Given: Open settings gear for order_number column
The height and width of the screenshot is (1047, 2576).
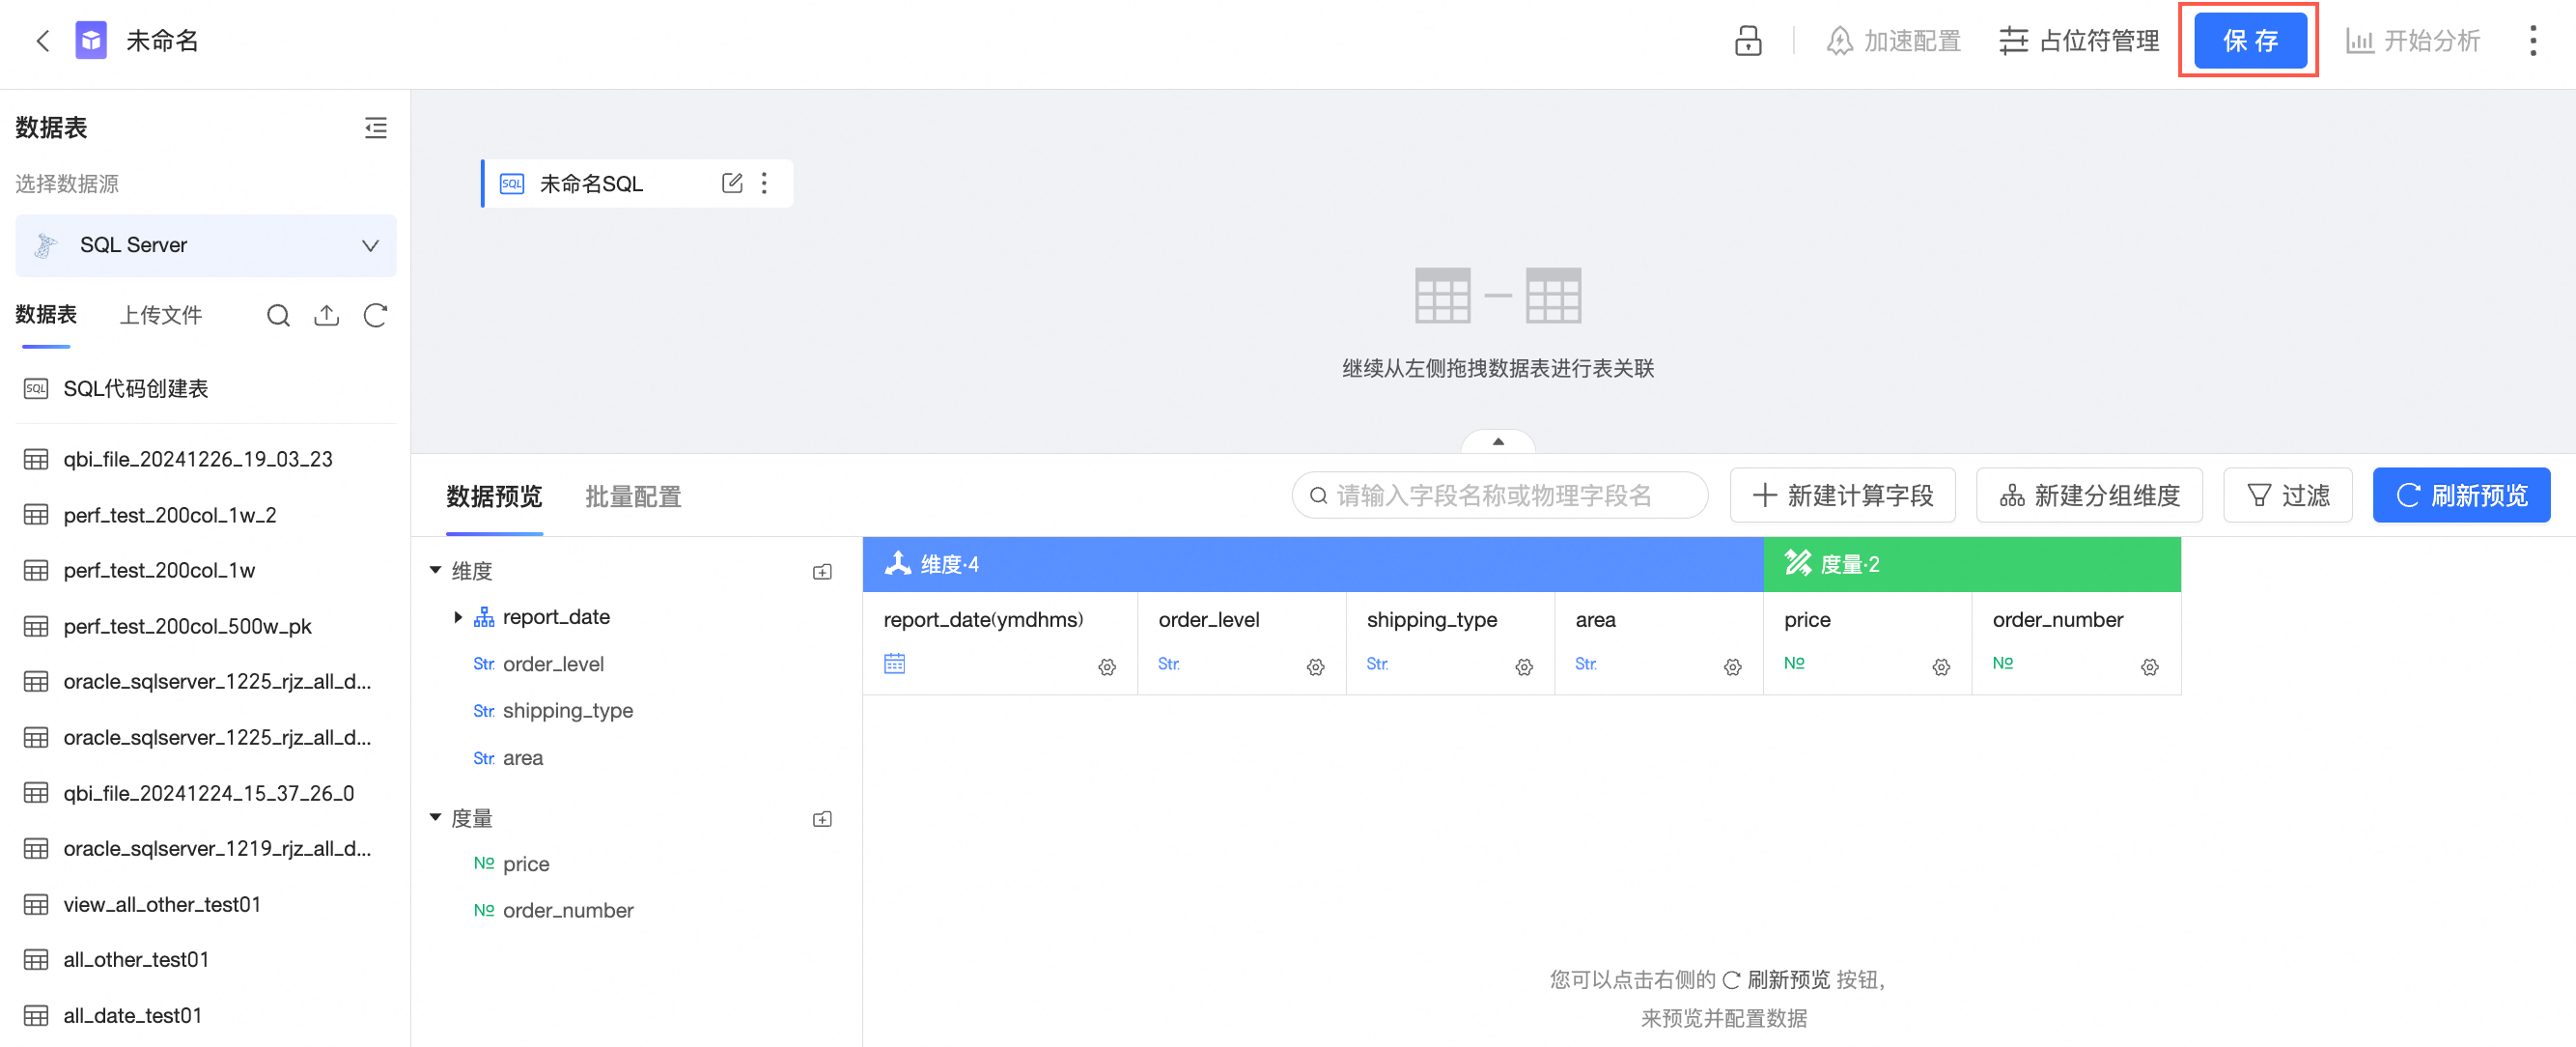Looking at the screenshot, I should [2150, 667].
